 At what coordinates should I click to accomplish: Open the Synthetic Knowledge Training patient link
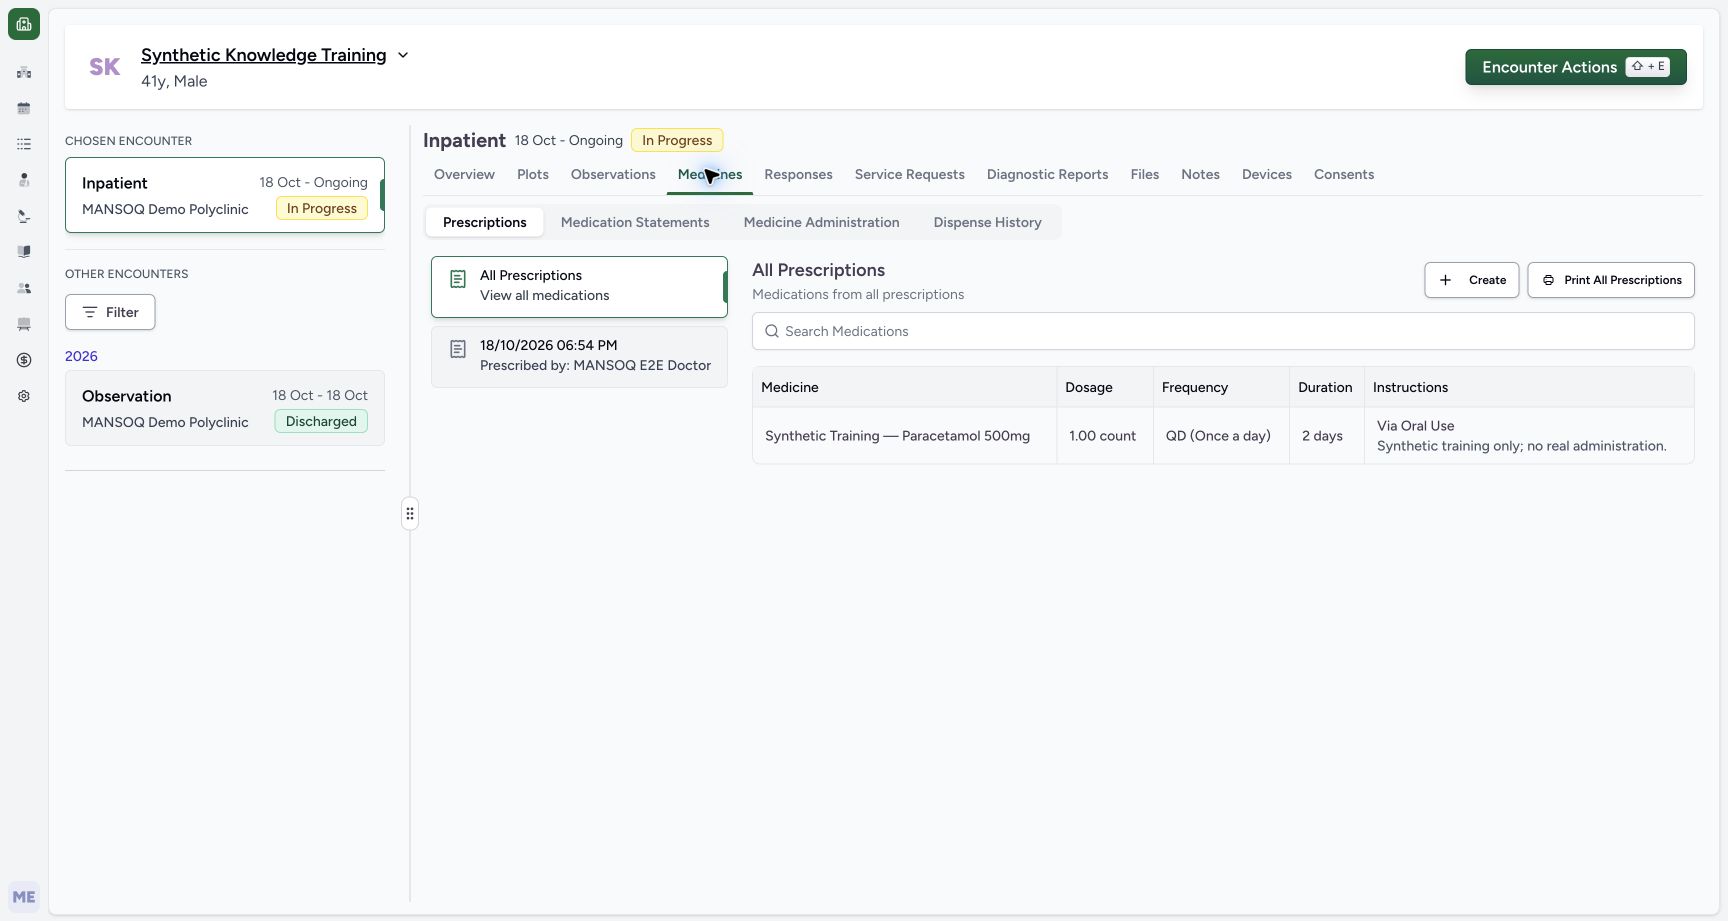pos(264,55)
